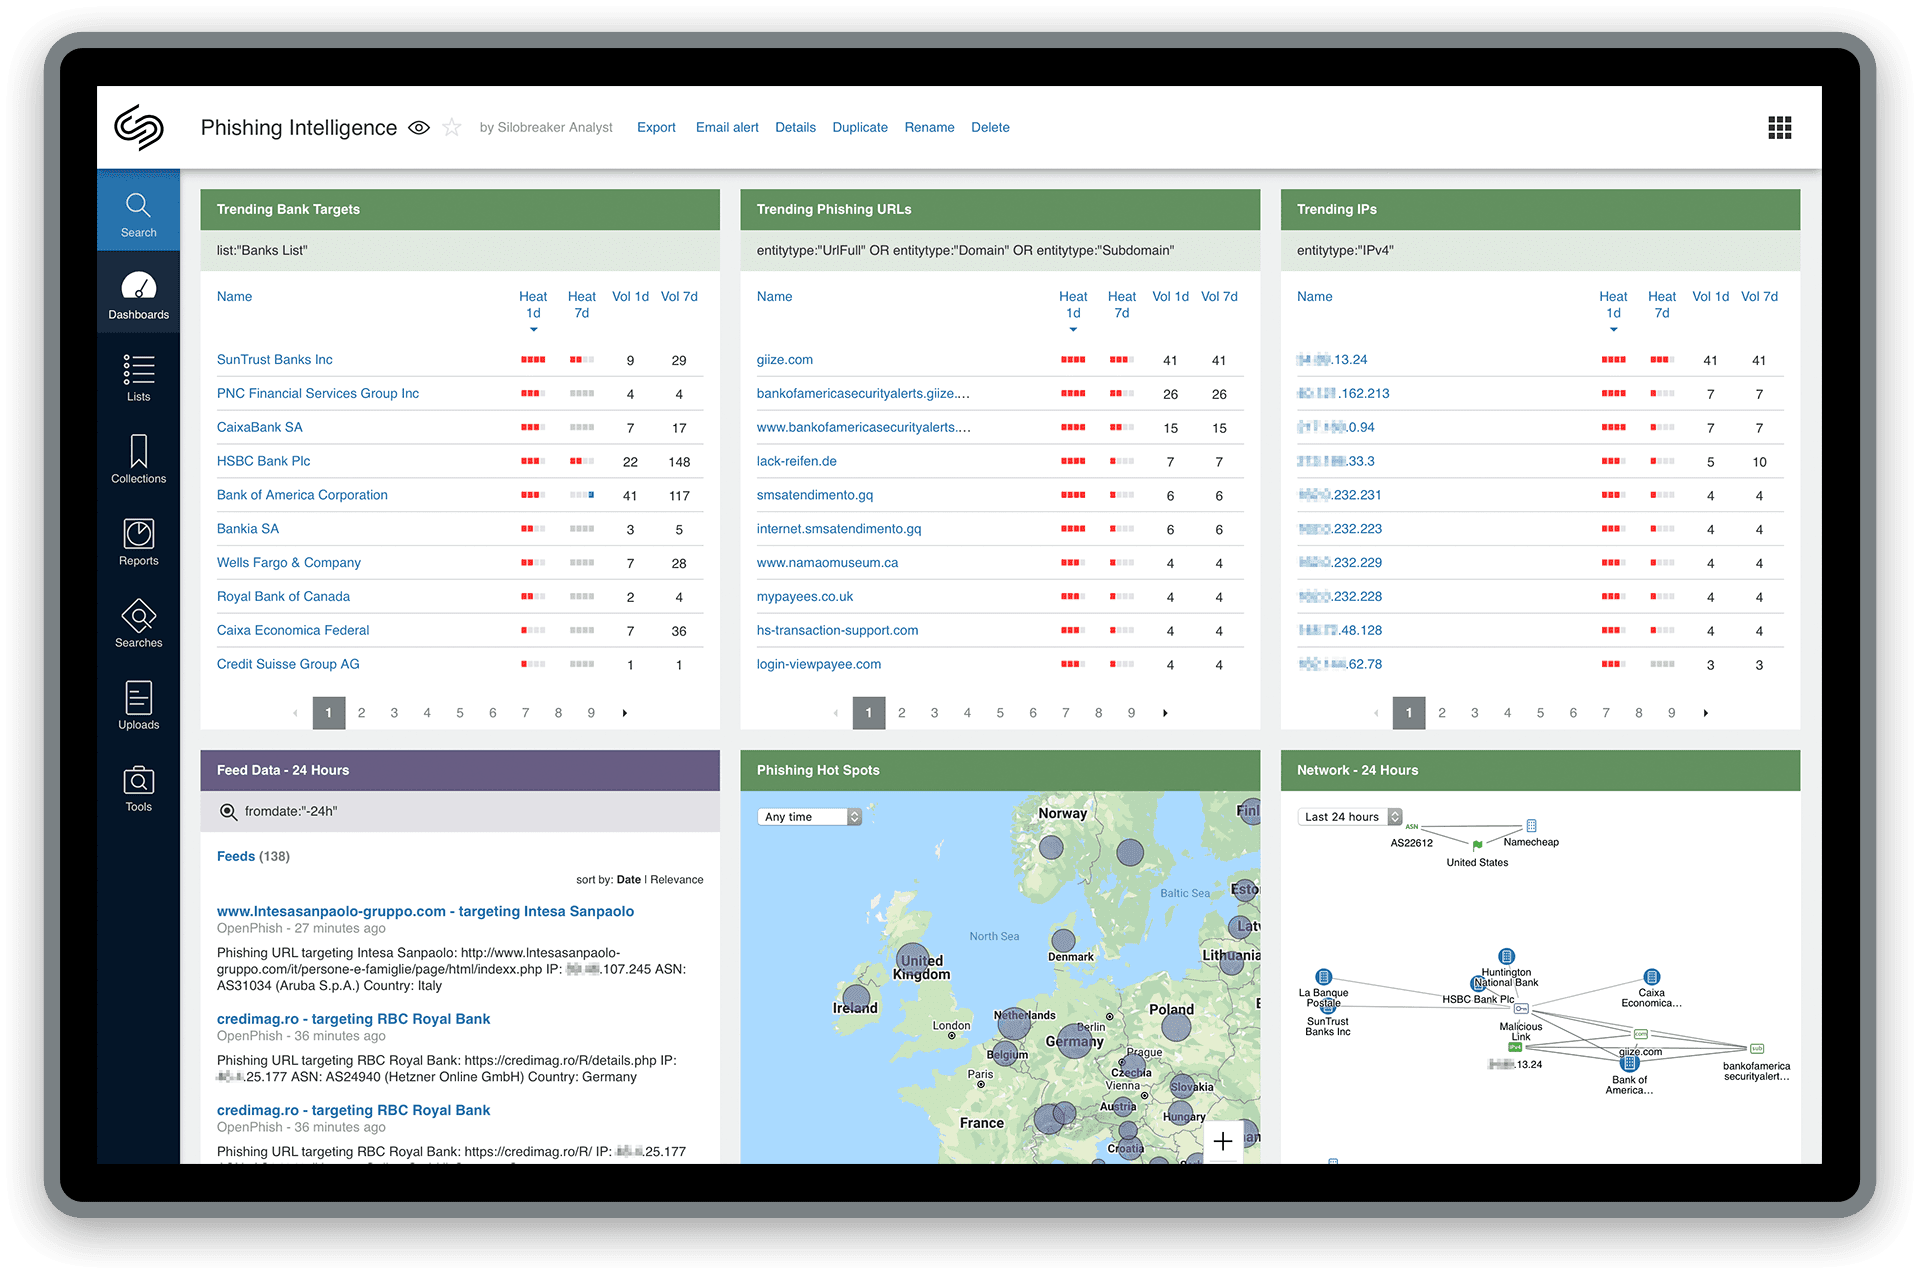Open the first credimag.ro RBC Royal Bank headline

[353, 1019]
